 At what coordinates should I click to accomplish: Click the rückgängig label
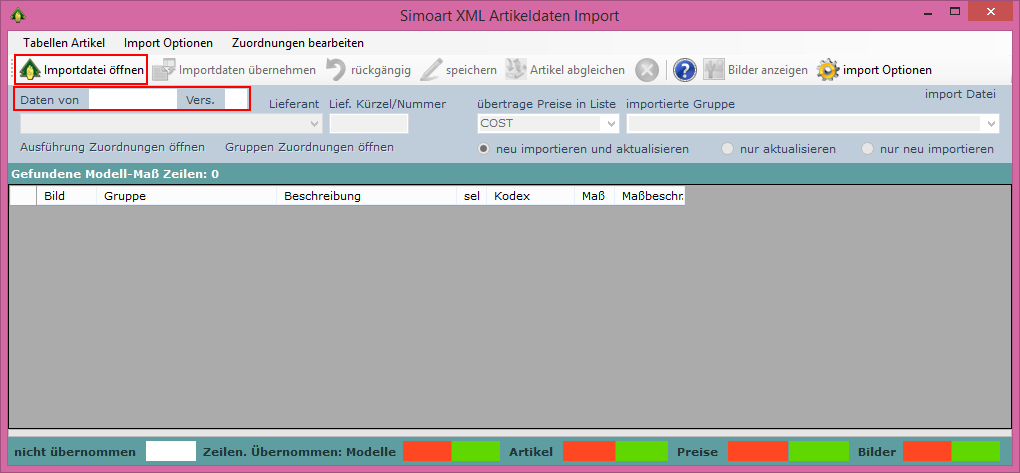381,70
